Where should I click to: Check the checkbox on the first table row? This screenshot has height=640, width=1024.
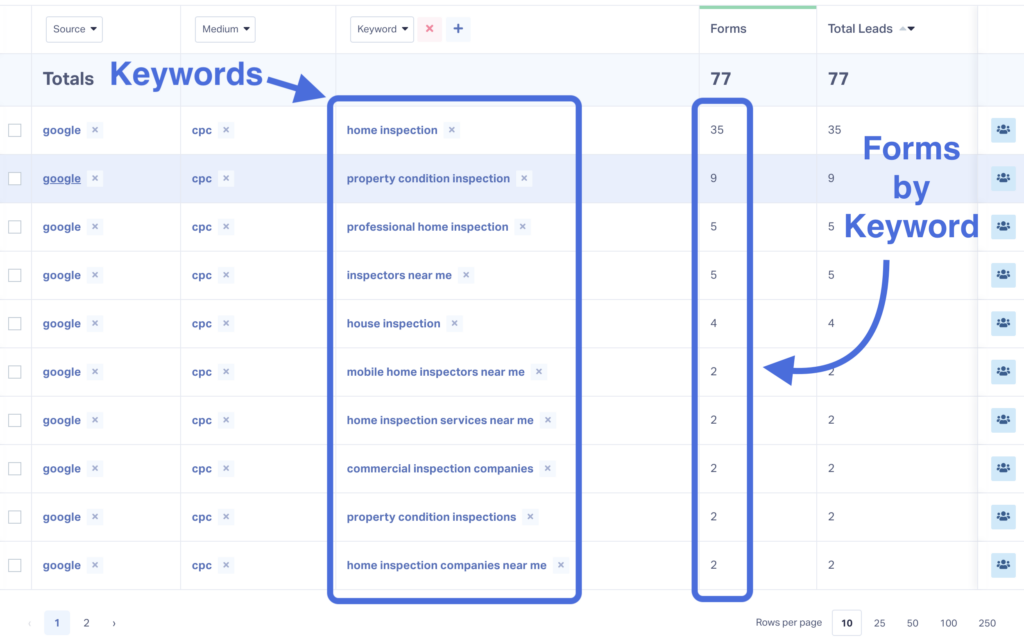point(17,130)
